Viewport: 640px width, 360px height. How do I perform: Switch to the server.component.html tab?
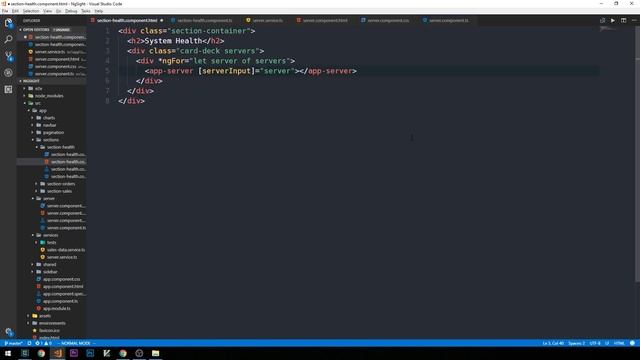[323, 20]
